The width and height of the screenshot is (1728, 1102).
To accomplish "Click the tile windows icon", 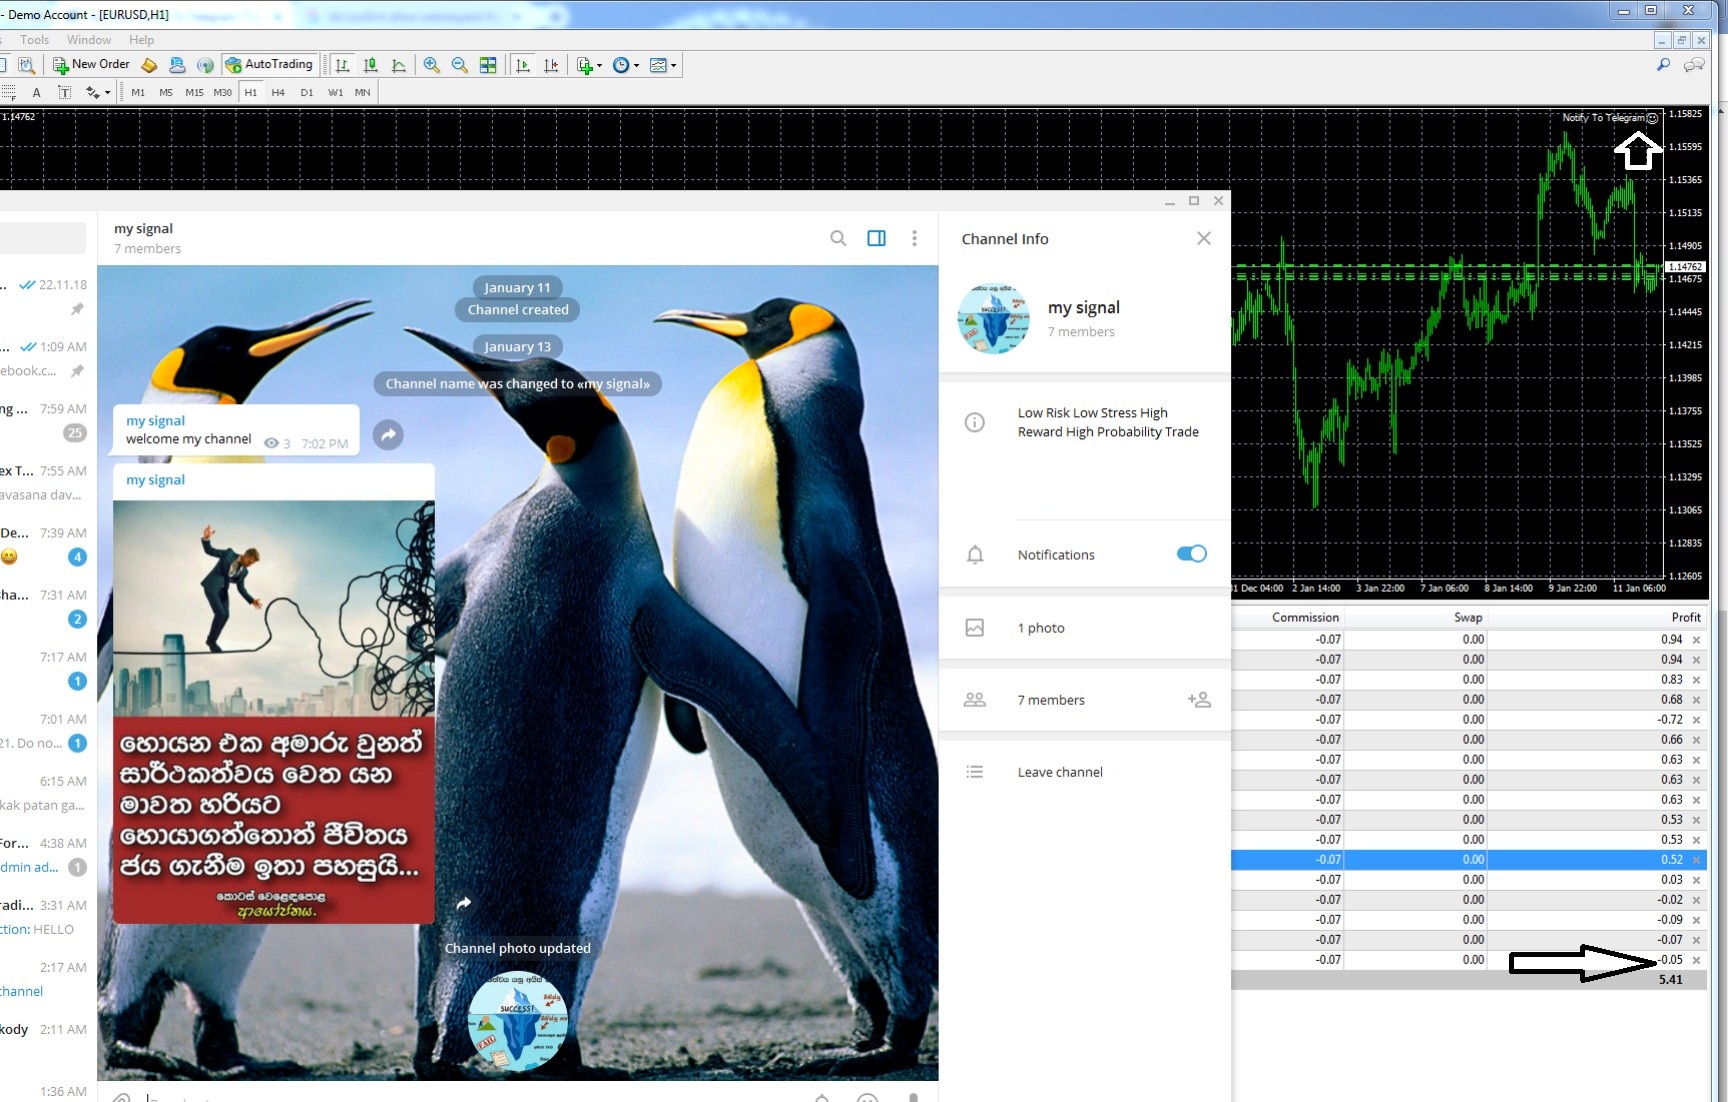I will (x=488, y=65).
